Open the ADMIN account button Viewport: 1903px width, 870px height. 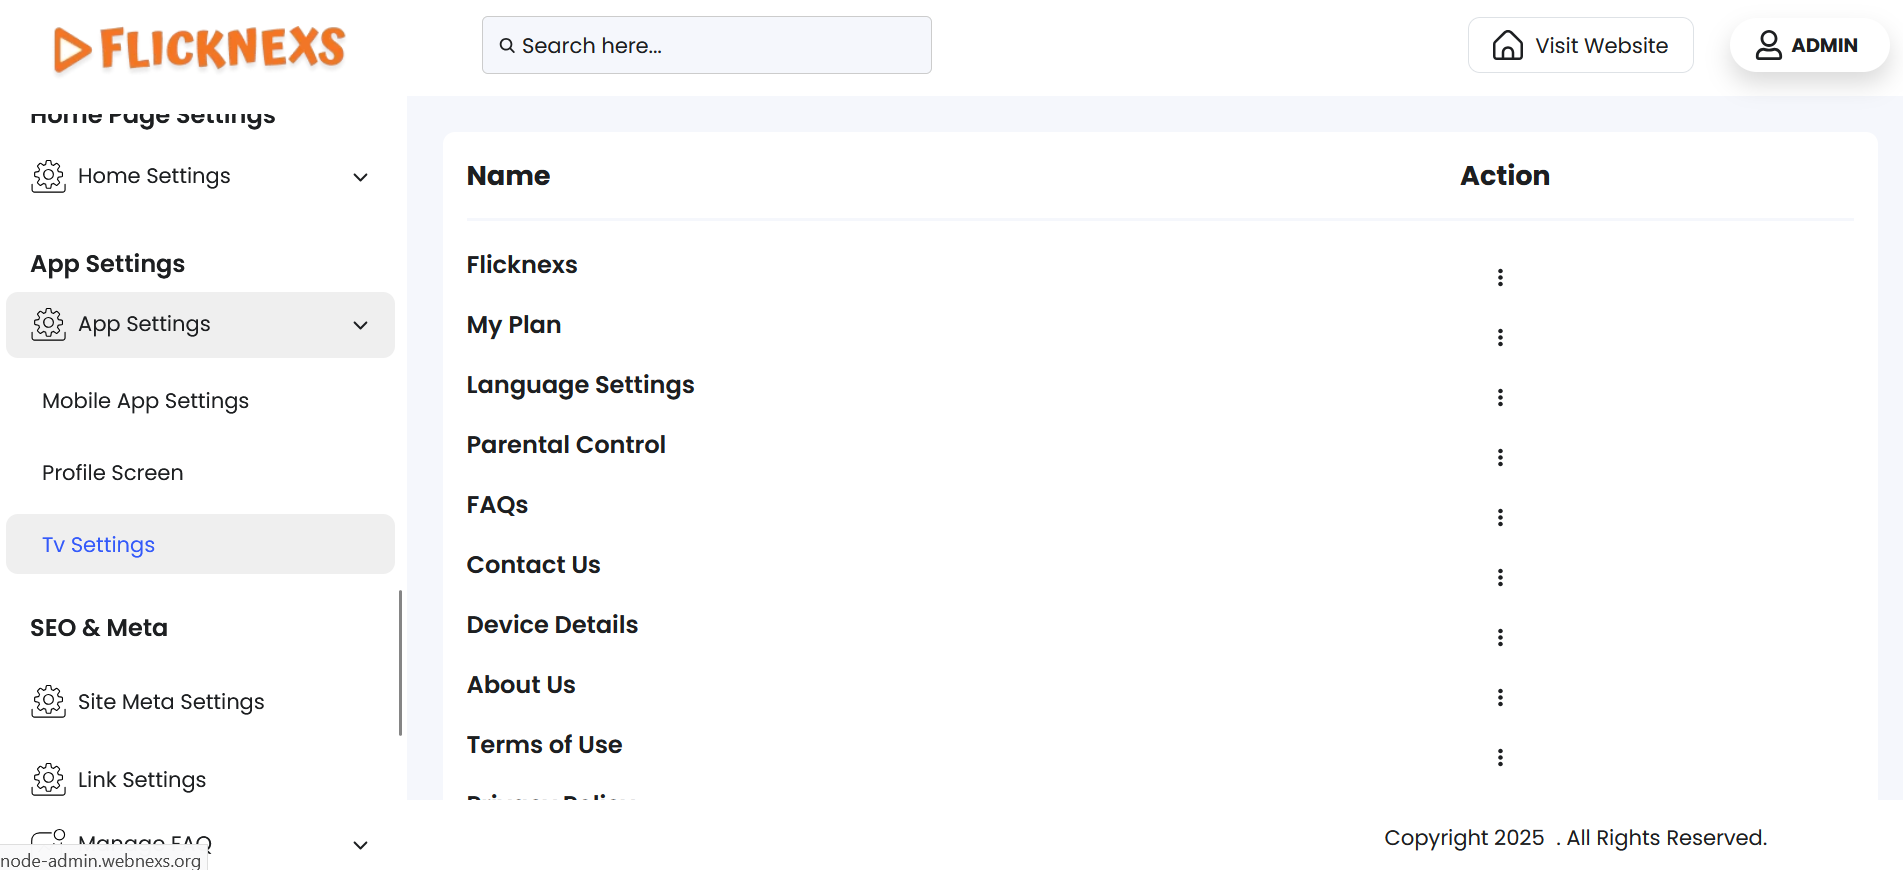click(x=1808, y=46)
